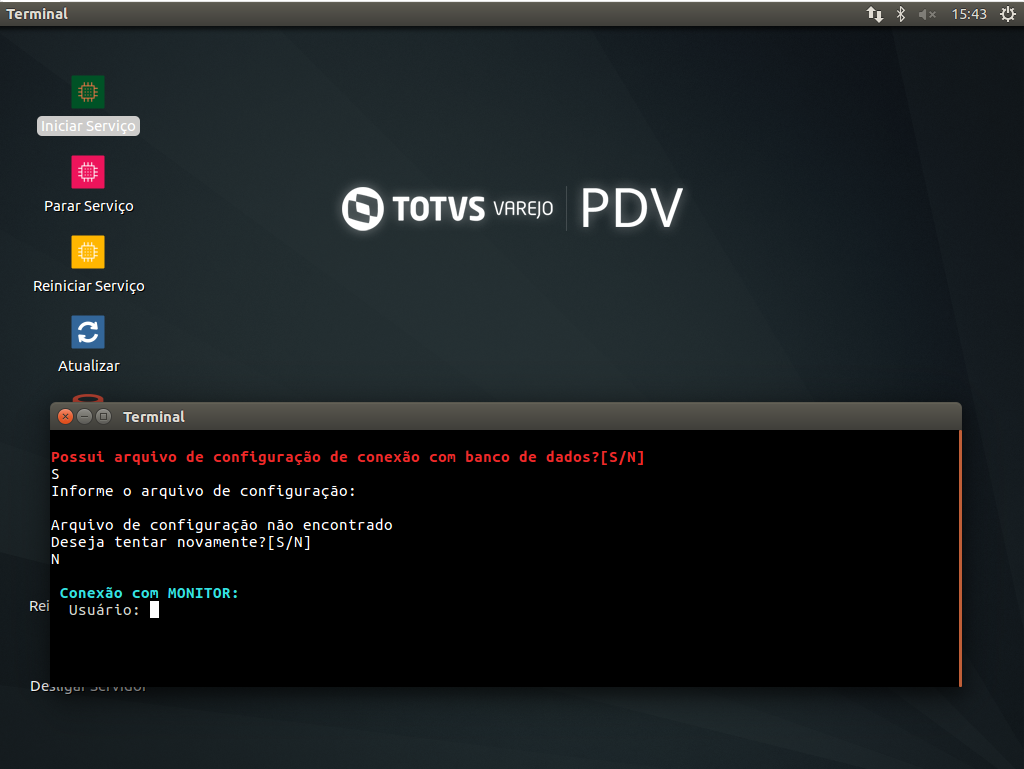Click the Iniciar Serviço label
Viewport: 1024px width, 769px height.
[x=88, y=126]
